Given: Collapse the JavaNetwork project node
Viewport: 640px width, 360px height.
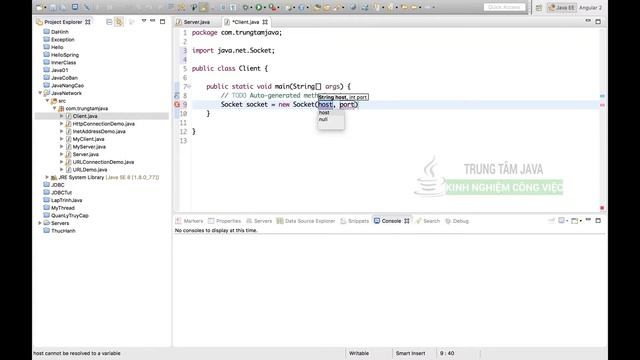Looking at the screenshot, I should point(40,93).
